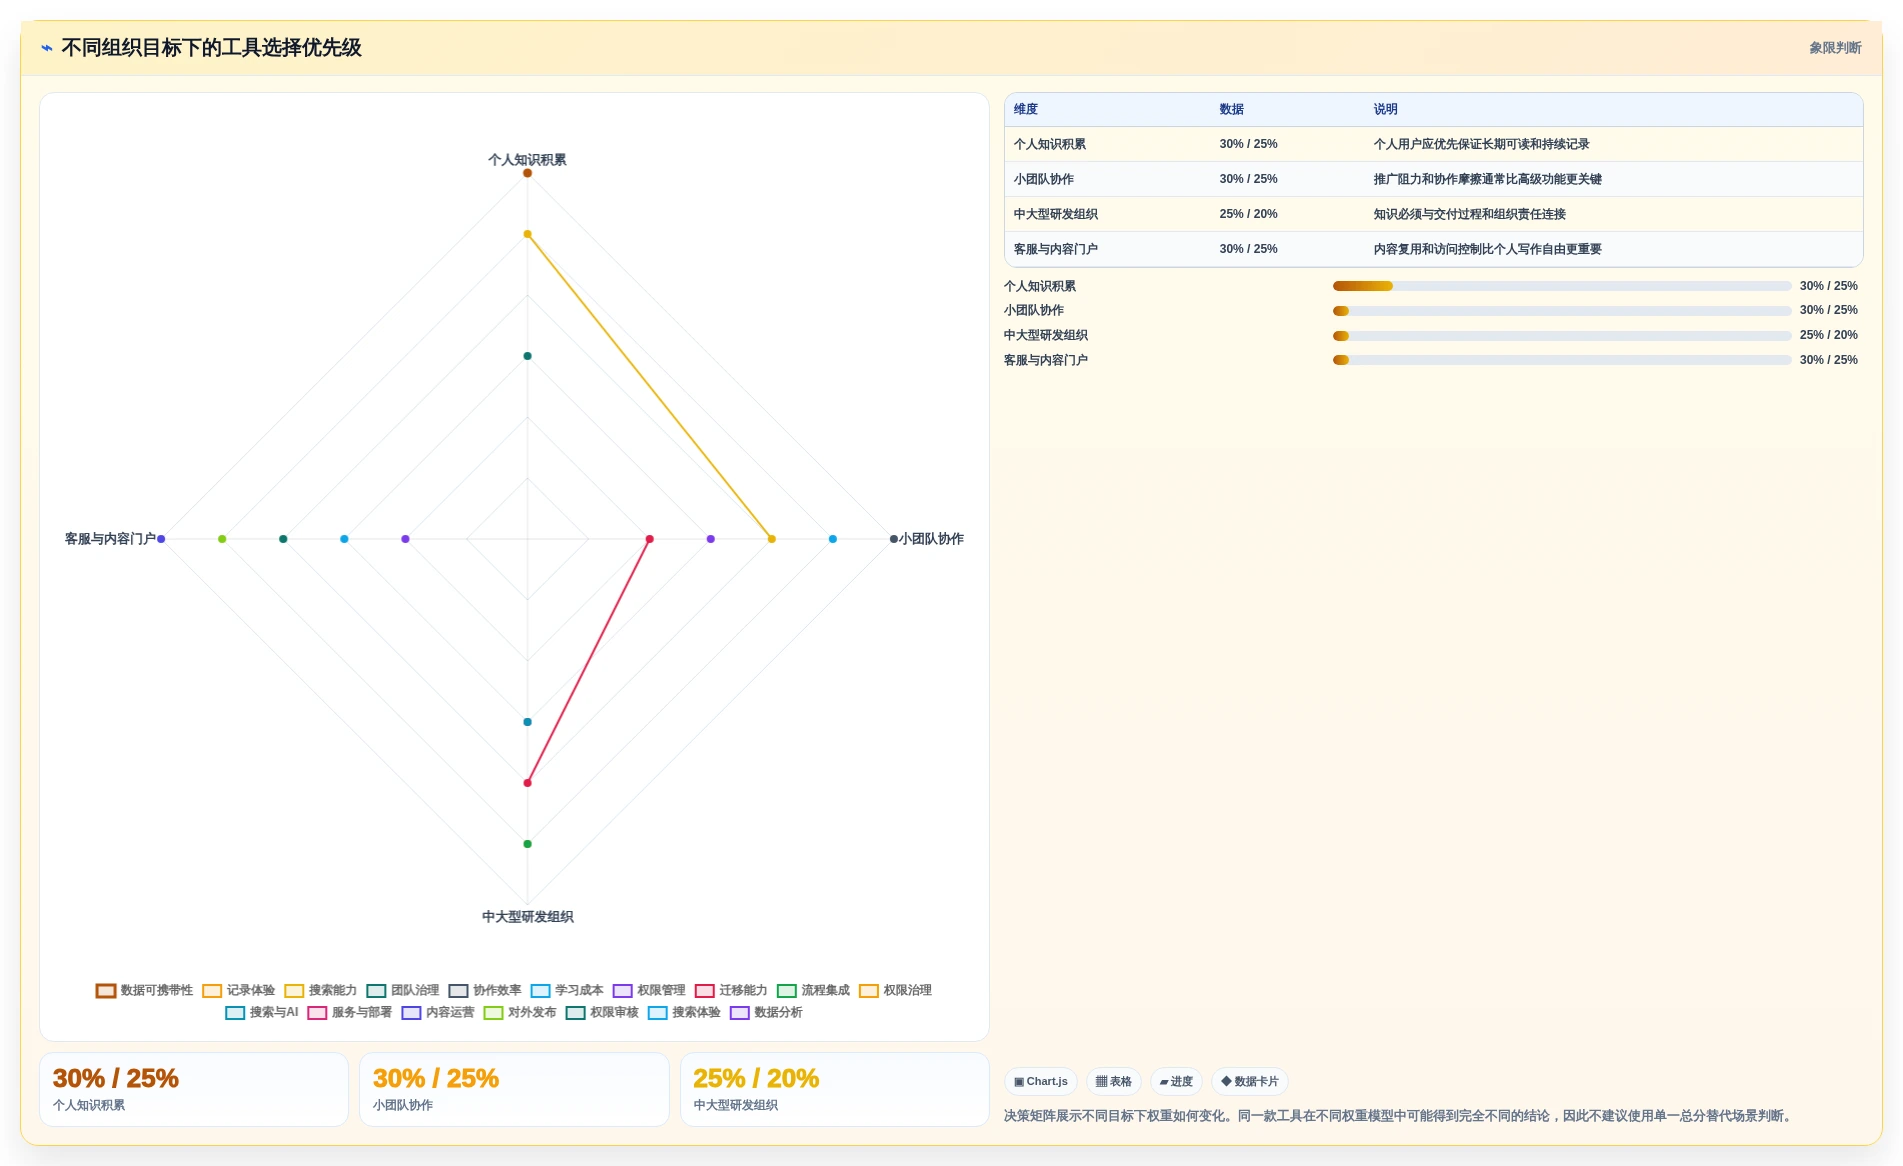Click the 服务与部署 legend swatch
This screenshot has width=1903, height=1166.
point(317,1013)
